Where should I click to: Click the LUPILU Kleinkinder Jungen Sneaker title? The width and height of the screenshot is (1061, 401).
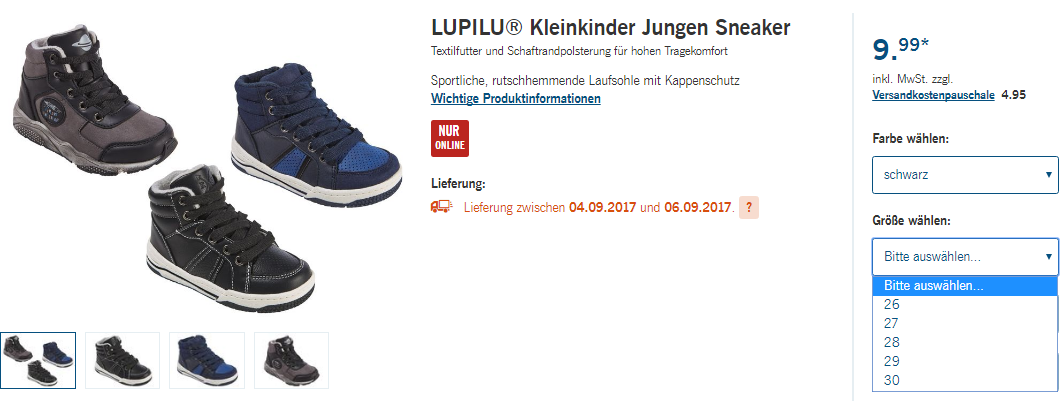tap(610, 28)
